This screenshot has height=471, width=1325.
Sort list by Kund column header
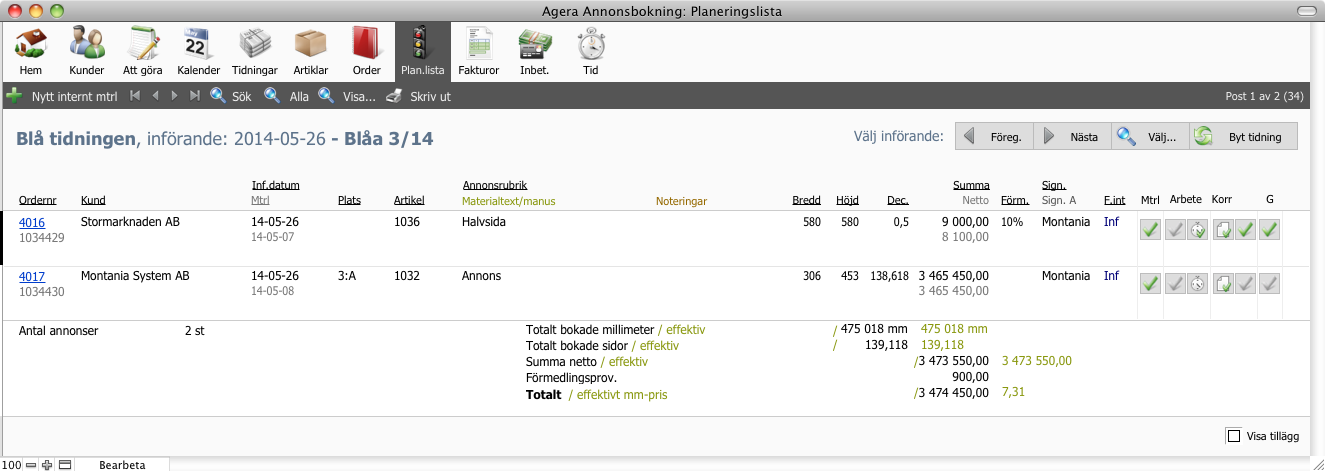pos(93,200)
